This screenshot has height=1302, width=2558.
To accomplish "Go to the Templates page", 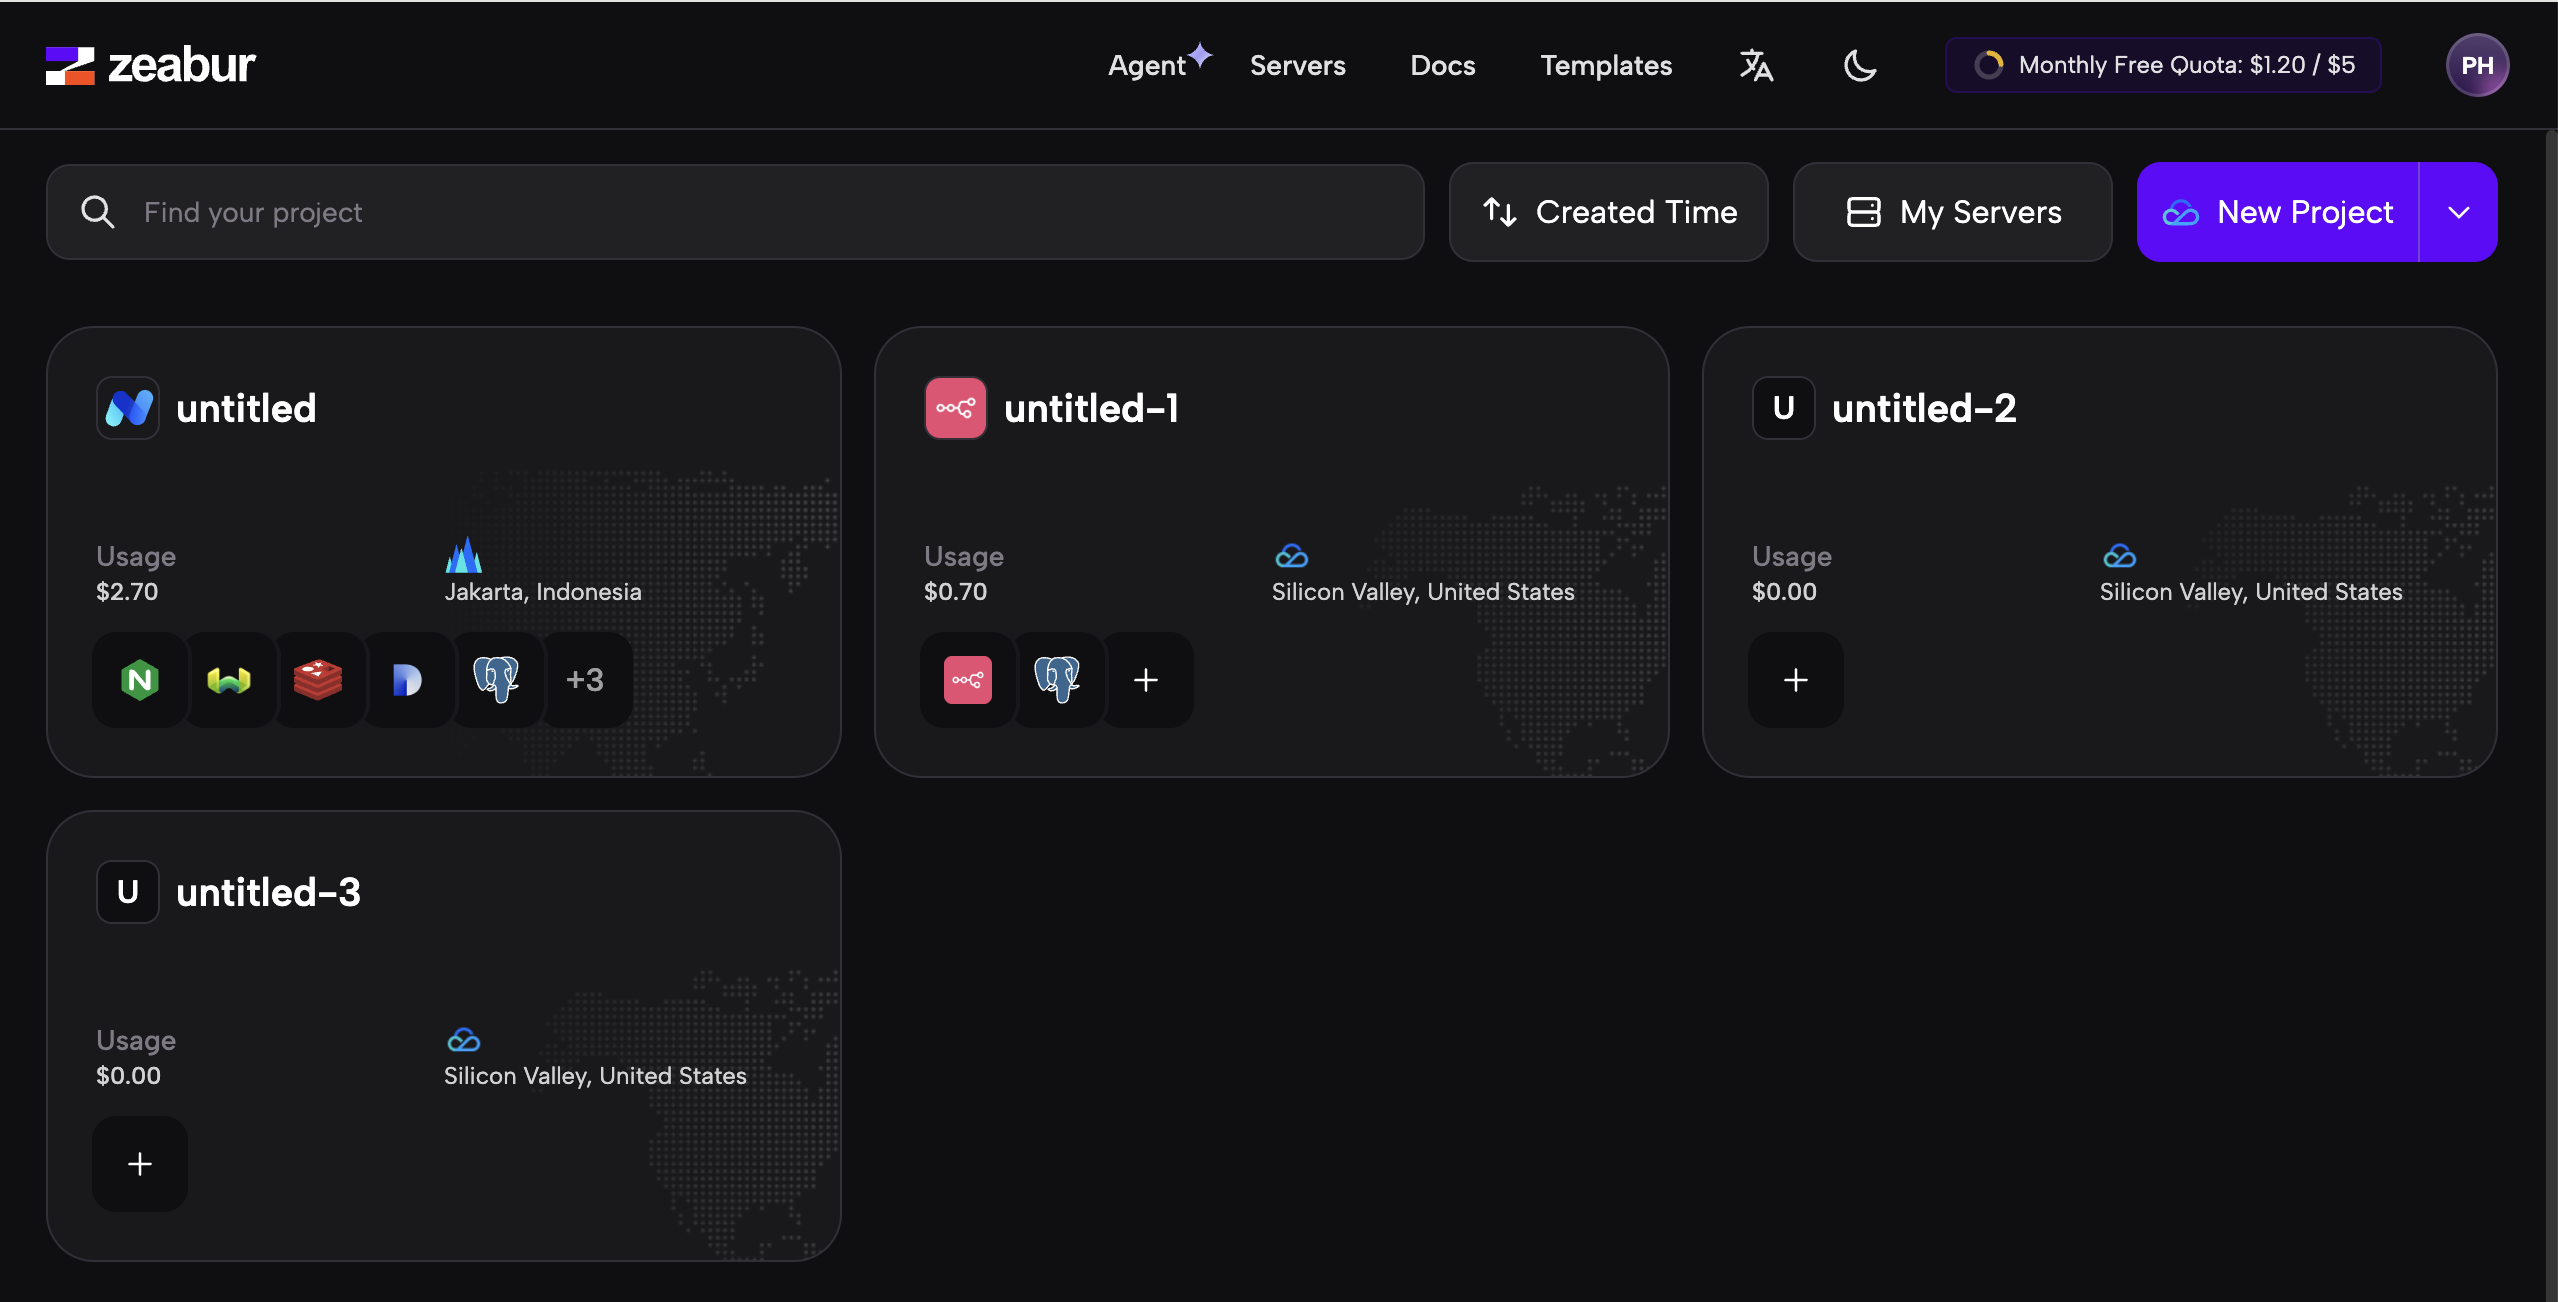I will coord(1606,65).
